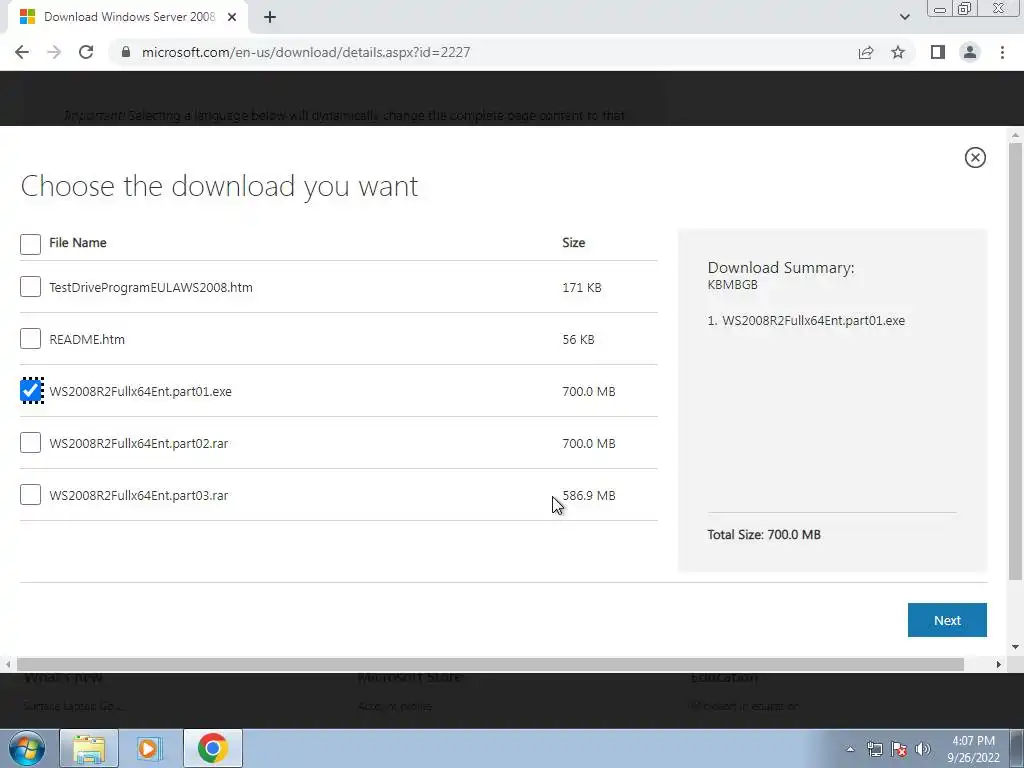Viewport: 1024px width, 768px height.
Task: Click scroll-down arrow on vertical scrollbar
Action: (x=1015, y=647)
